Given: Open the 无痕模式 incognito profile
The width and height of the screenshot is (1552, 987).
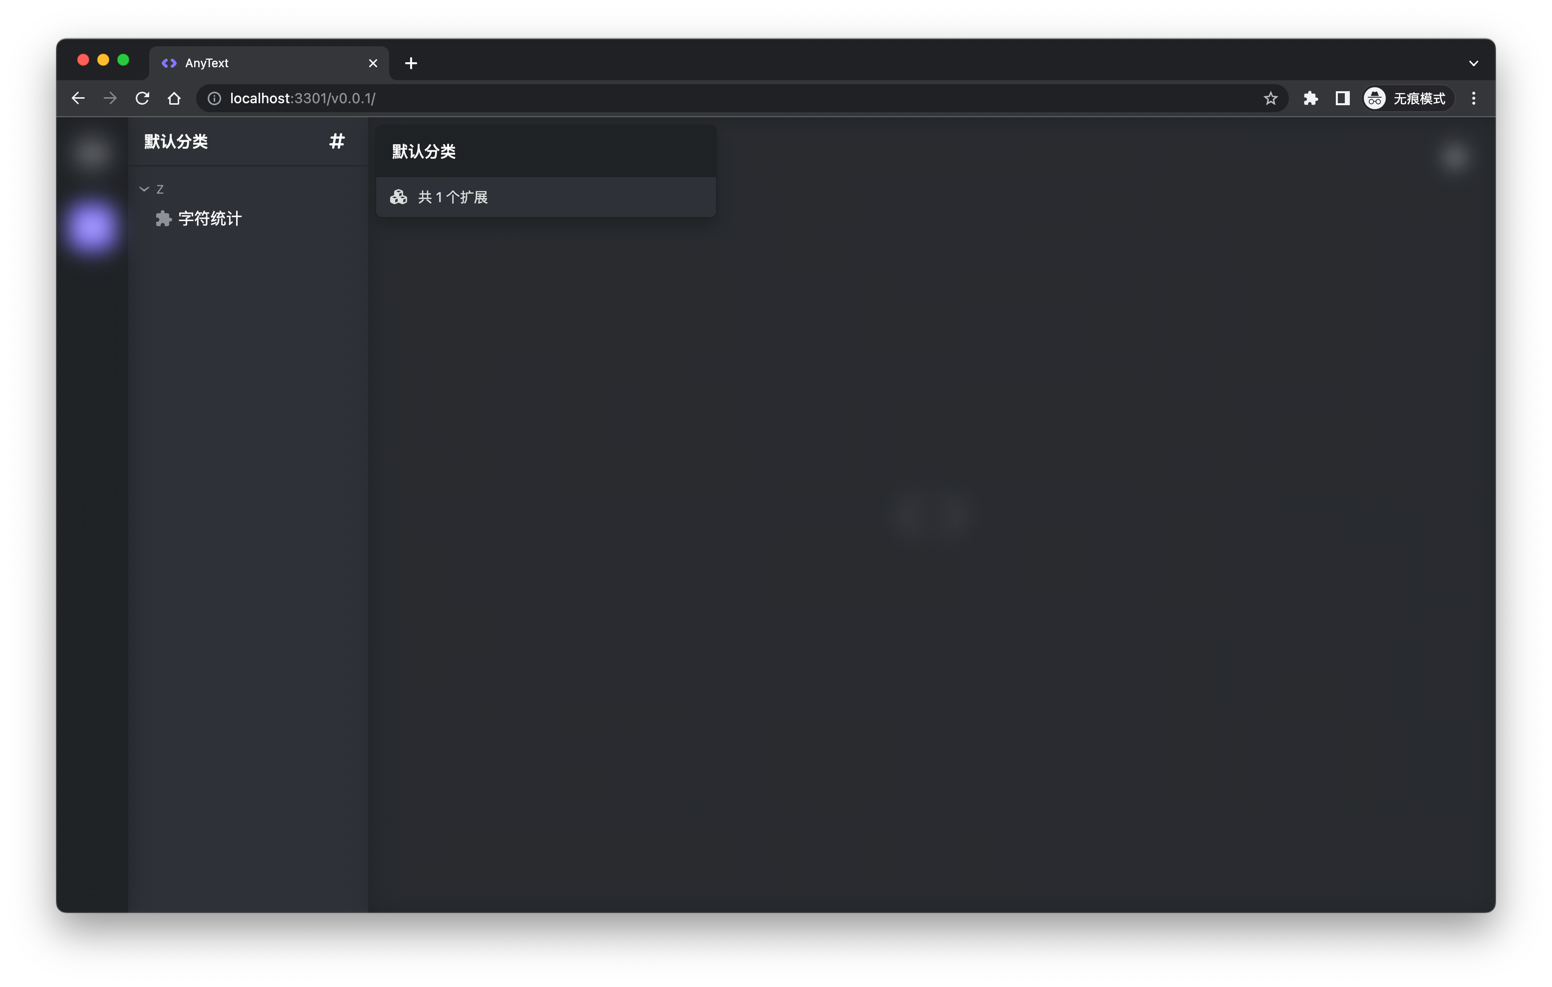Looking at the screenshot, I should tap(1407, 98).
